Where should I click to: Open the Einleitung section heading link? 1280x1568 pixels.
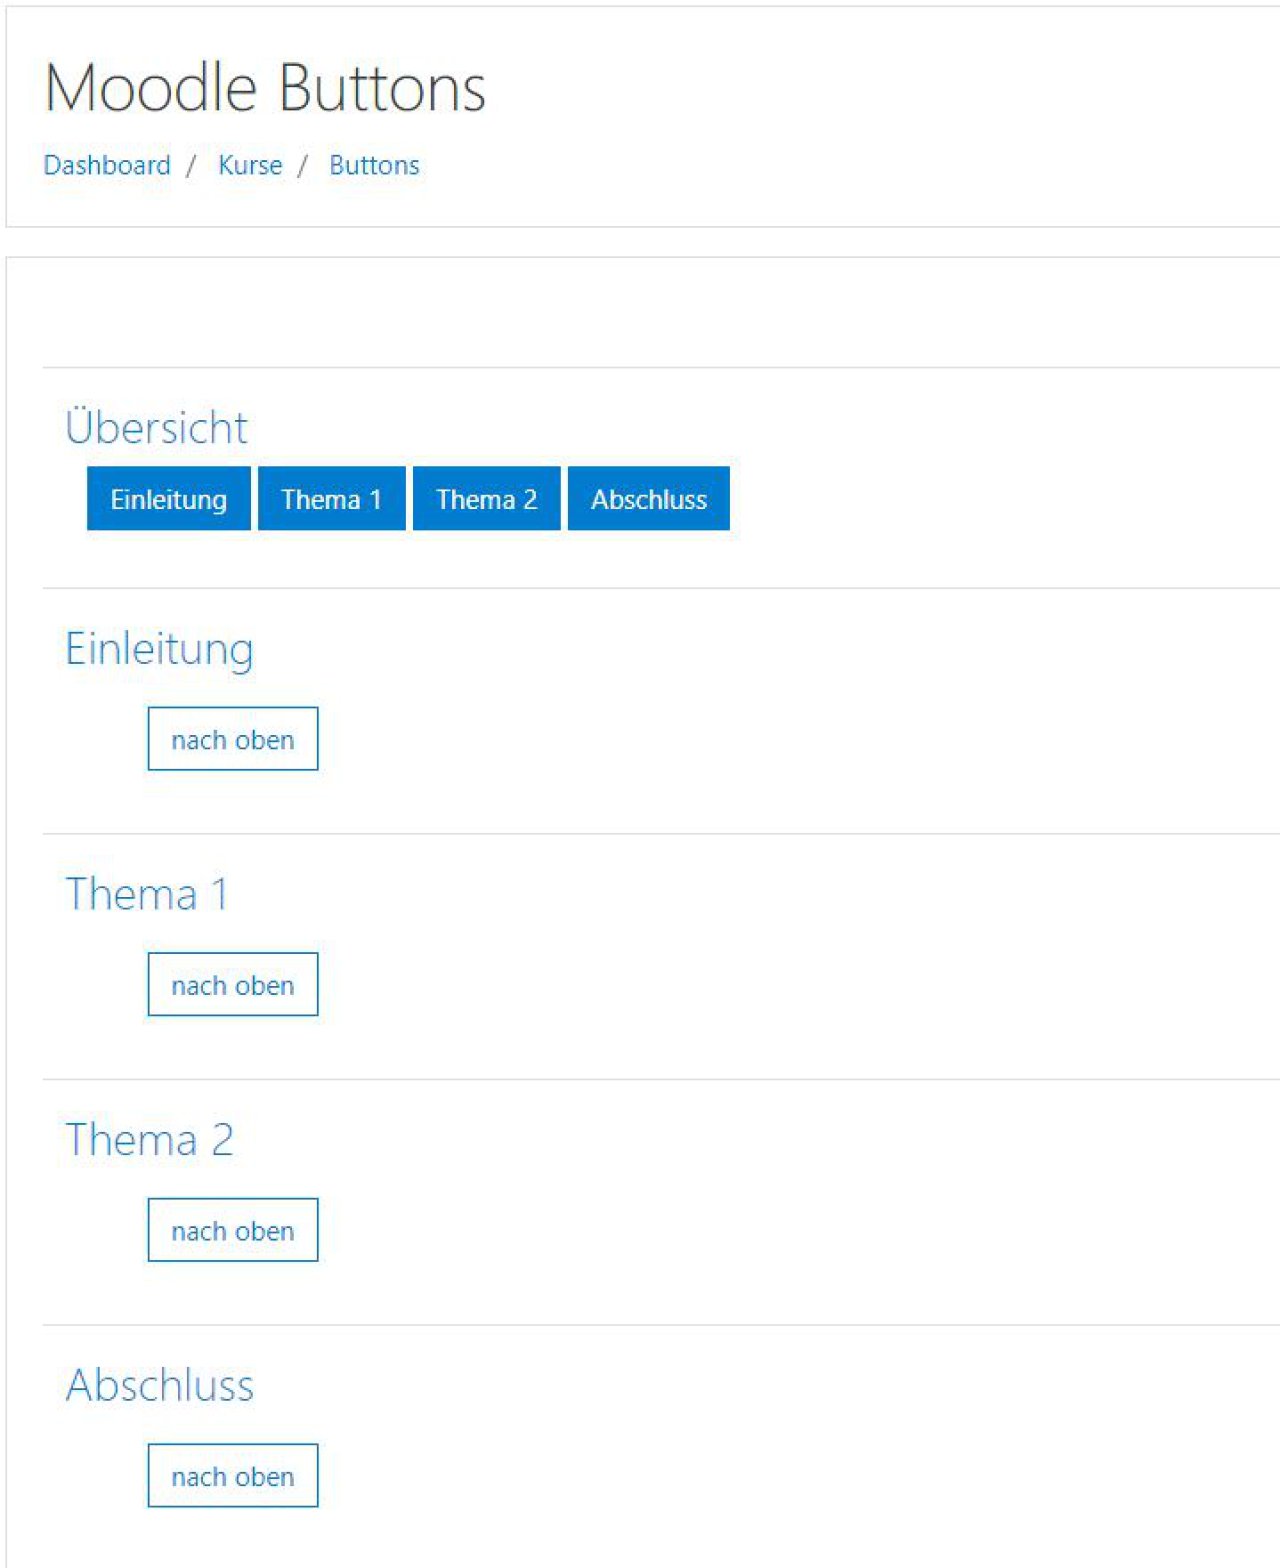(x=159, y=649)
